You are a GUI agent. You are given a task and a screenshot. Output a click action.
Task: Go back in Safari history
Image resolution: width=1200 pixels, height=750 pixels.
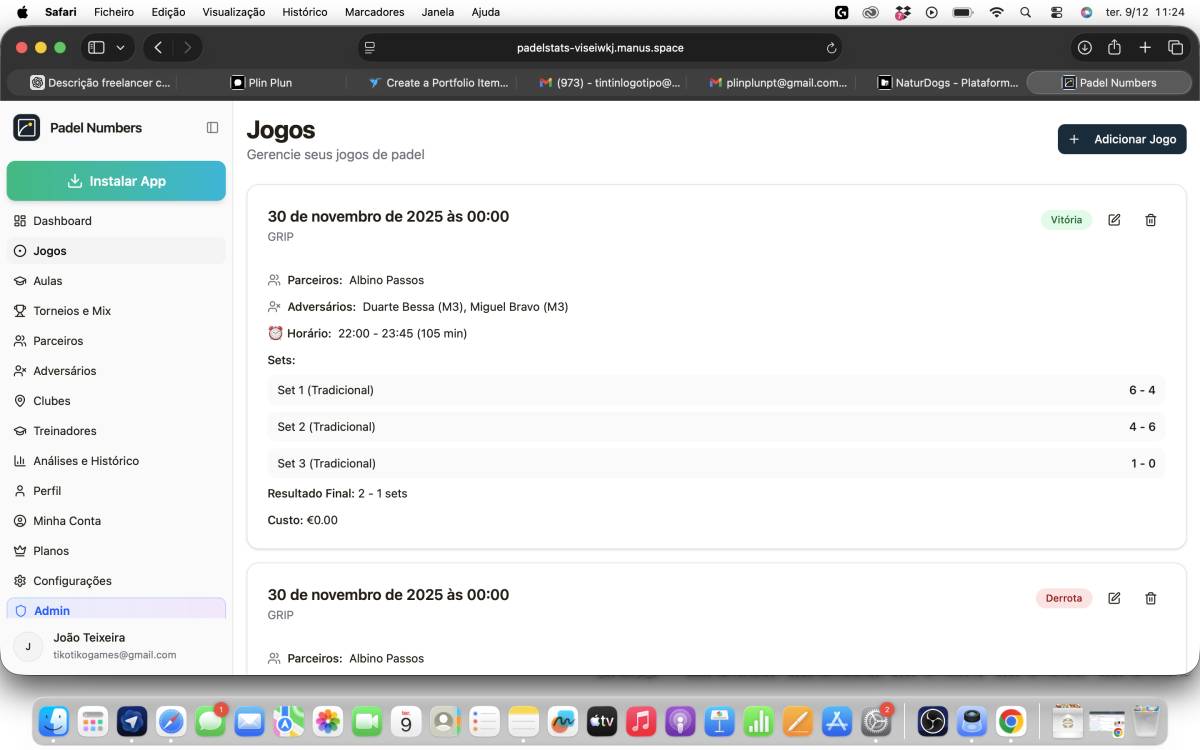pyautogui.click(x=158, y=47)
